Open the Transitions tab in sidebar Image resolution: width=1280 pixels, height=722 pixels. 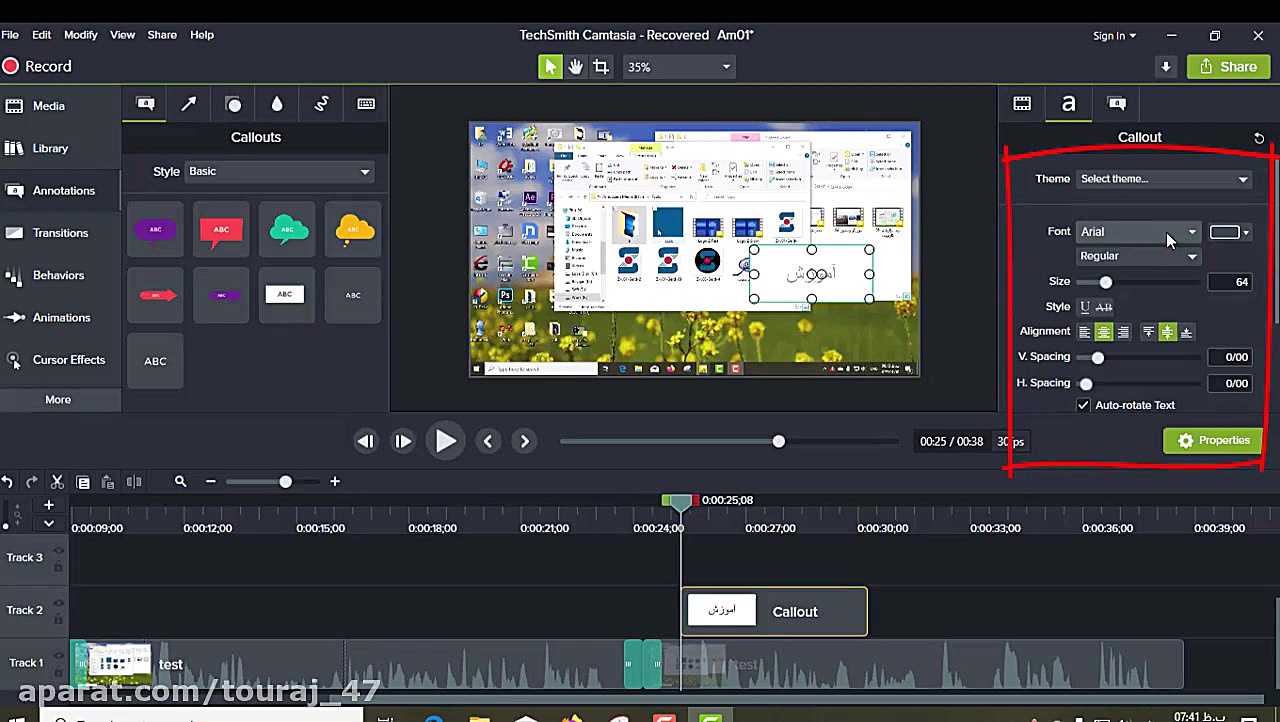click(60, 233)
